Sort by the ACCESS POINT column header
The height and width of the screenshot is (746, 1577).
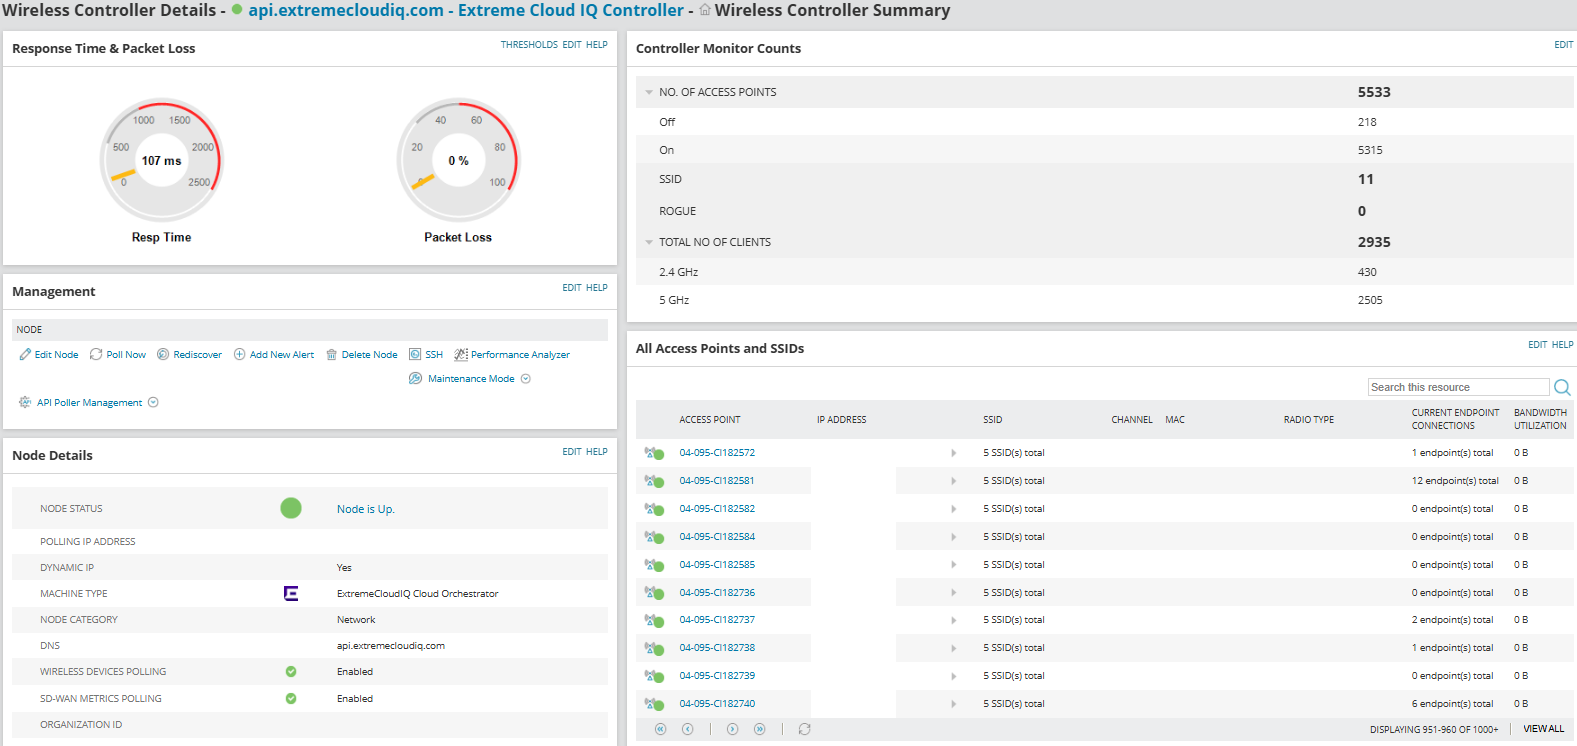coord(710,420)
